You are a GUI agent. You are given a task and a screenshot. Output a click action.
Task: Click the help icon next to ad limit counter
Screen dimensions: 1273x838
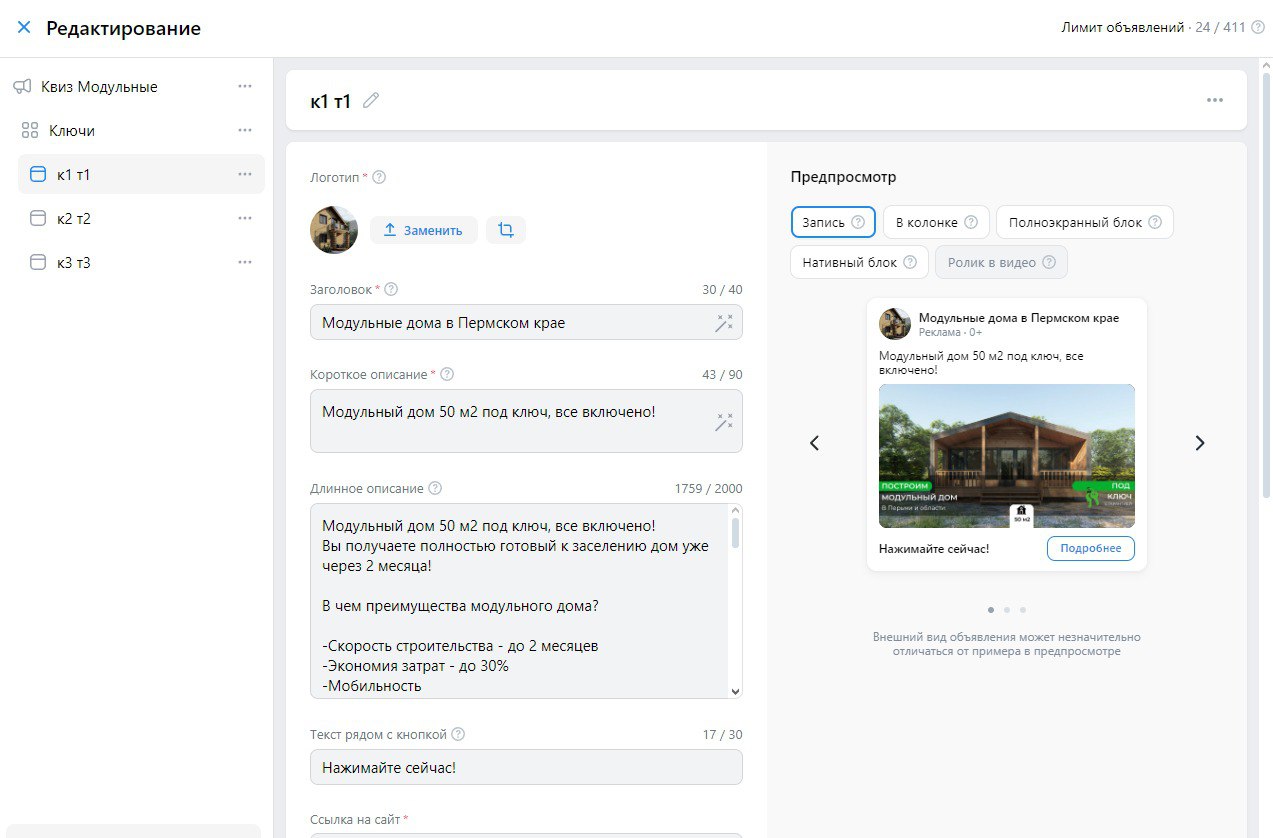pos(1258,28)
